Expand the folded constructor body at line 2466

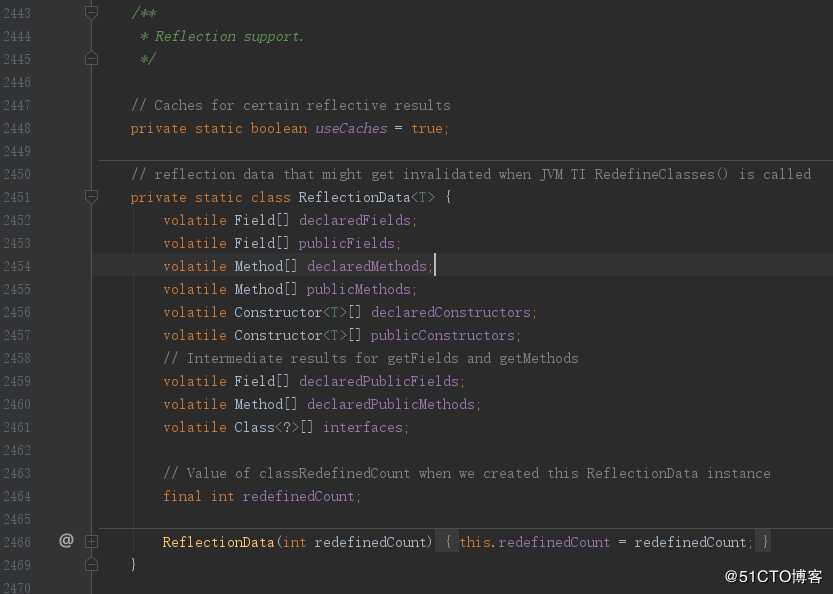(91, 542)
